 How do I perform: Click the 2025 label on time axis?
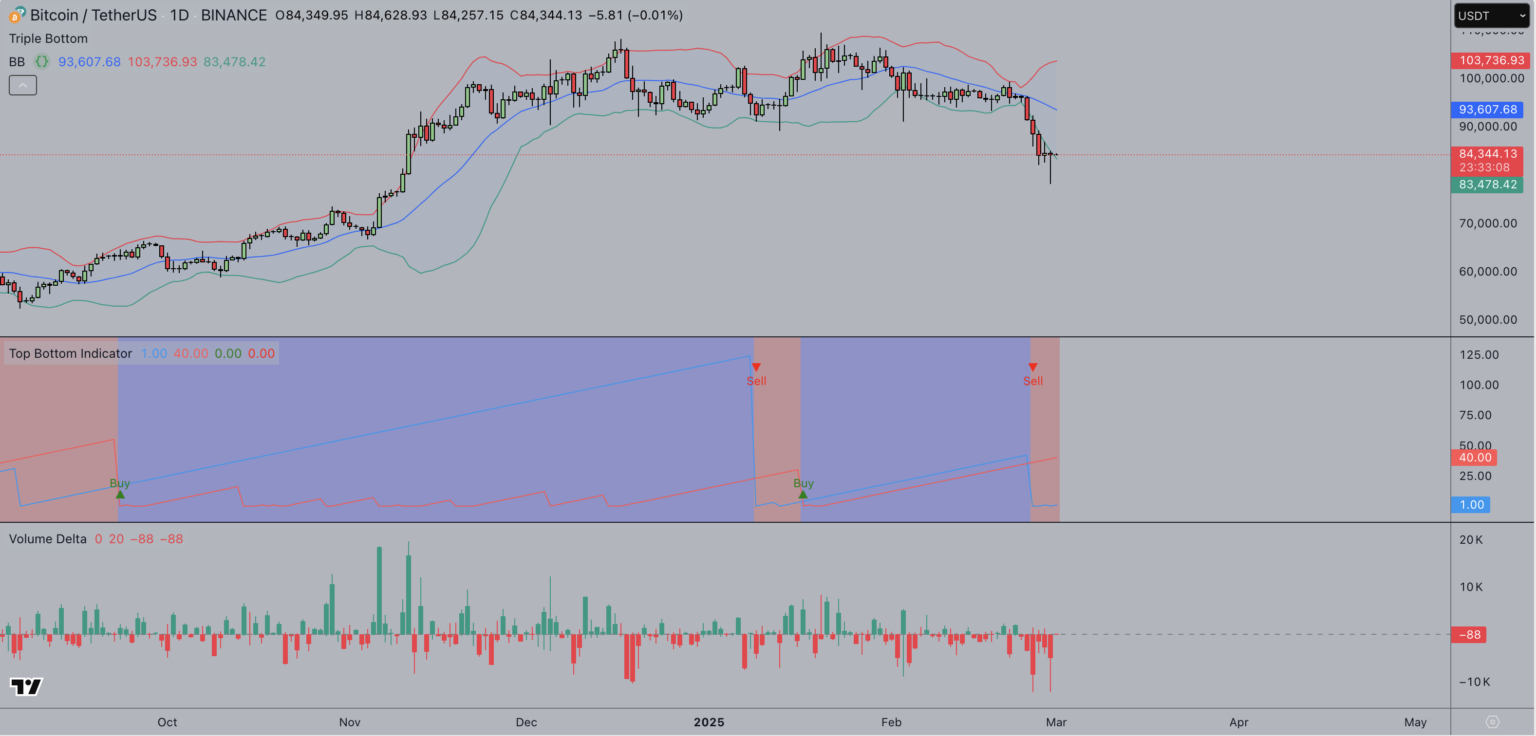709,722
